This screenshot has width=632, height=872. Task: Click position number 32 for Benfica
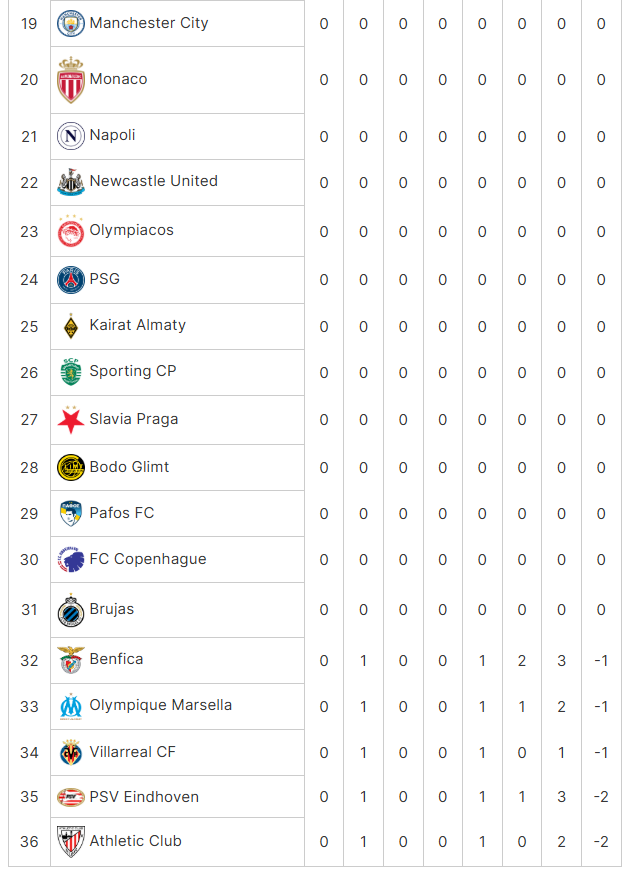29,661
